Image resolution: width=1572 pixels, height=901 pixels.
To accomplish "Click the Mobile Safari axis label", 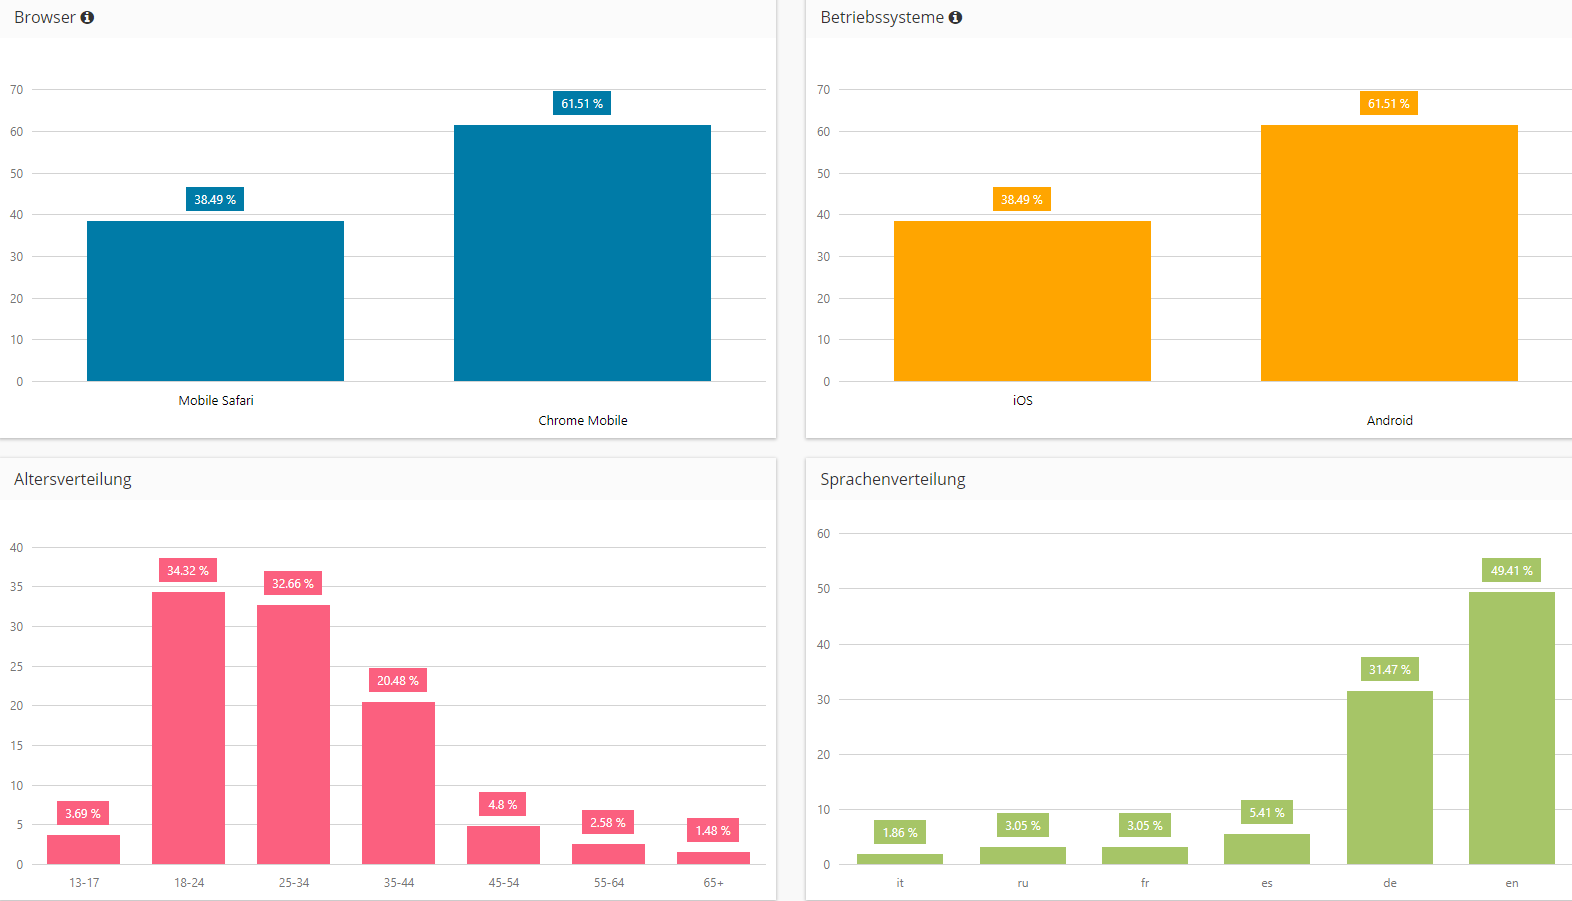I will click(x=216, y=400).
